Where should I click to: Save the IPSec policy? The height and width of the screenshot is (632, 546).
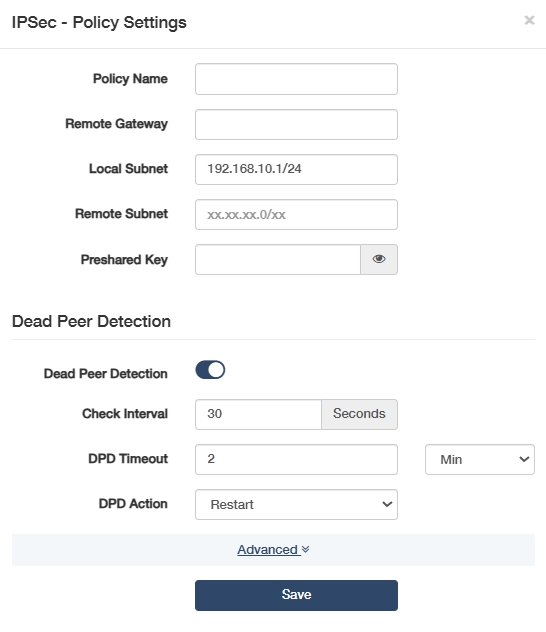click(x=296, y=595)
